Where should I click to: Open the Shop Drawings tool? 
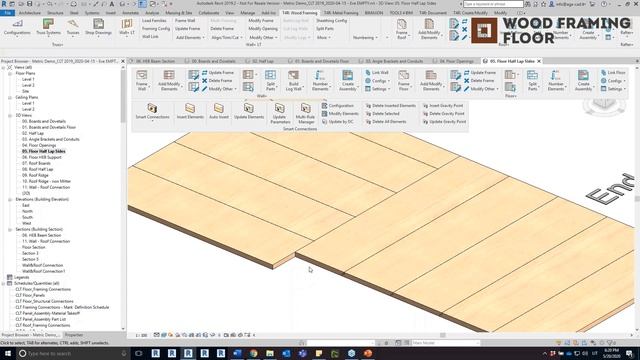pos(98,27)
